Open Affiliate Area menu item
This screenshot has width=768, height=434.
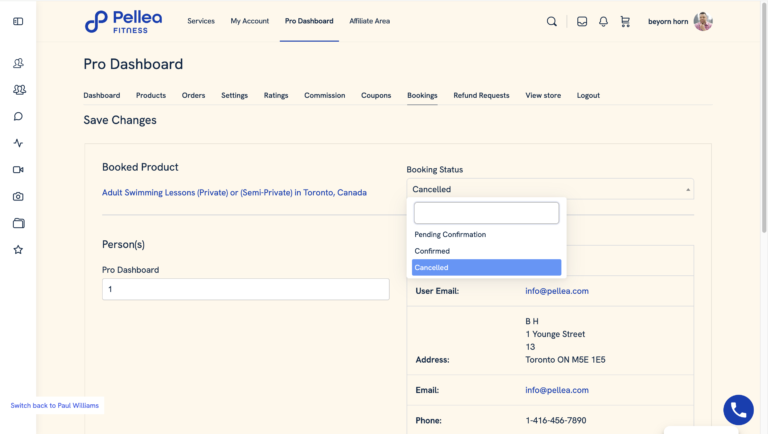[x=370, y=21]
